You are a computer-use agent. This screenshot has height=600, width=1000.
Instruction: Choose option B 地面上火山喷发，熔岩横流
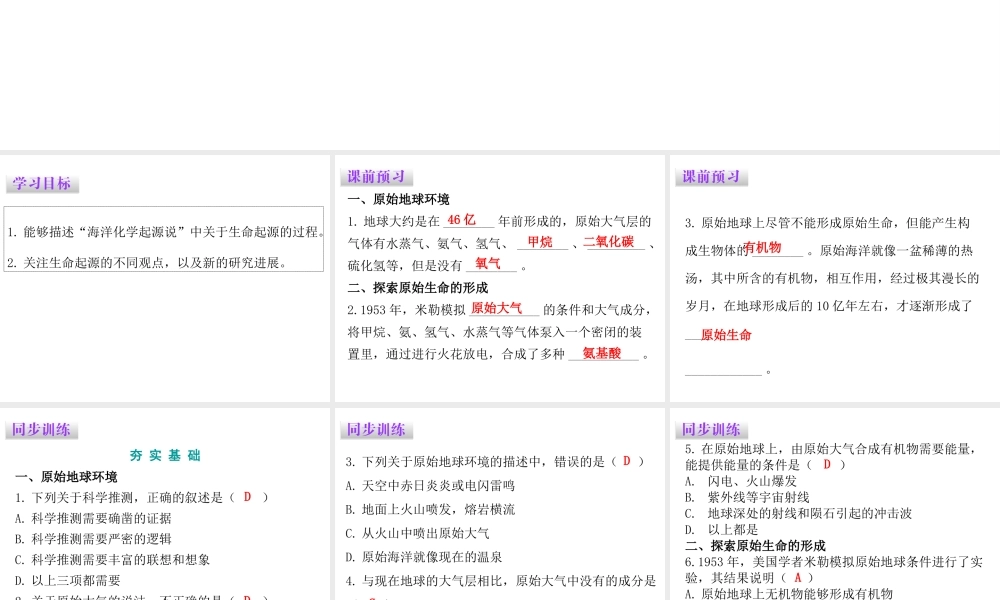click(430, 509)
